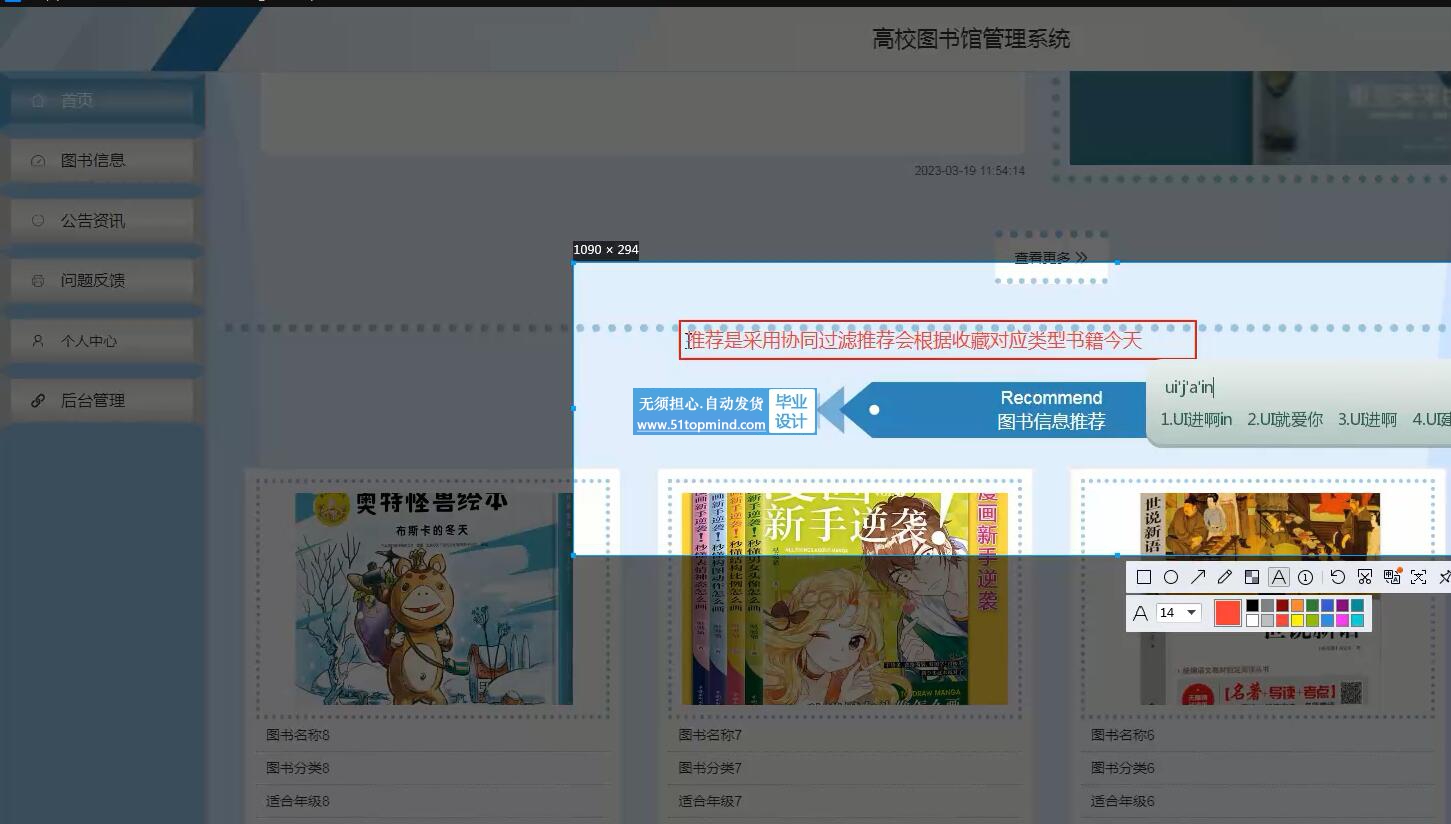This screenshot has width=1451, height=824.
Task: Open the 奥特怪兽绘本 book cover thumbnail
Action: pyautogui.click(x=433, y=598)
